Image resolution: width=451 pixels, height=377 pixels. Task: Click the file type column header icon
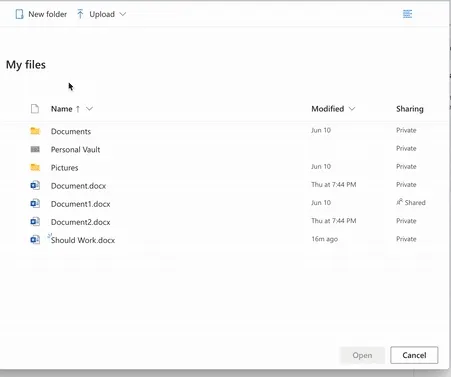coord(35,109)
